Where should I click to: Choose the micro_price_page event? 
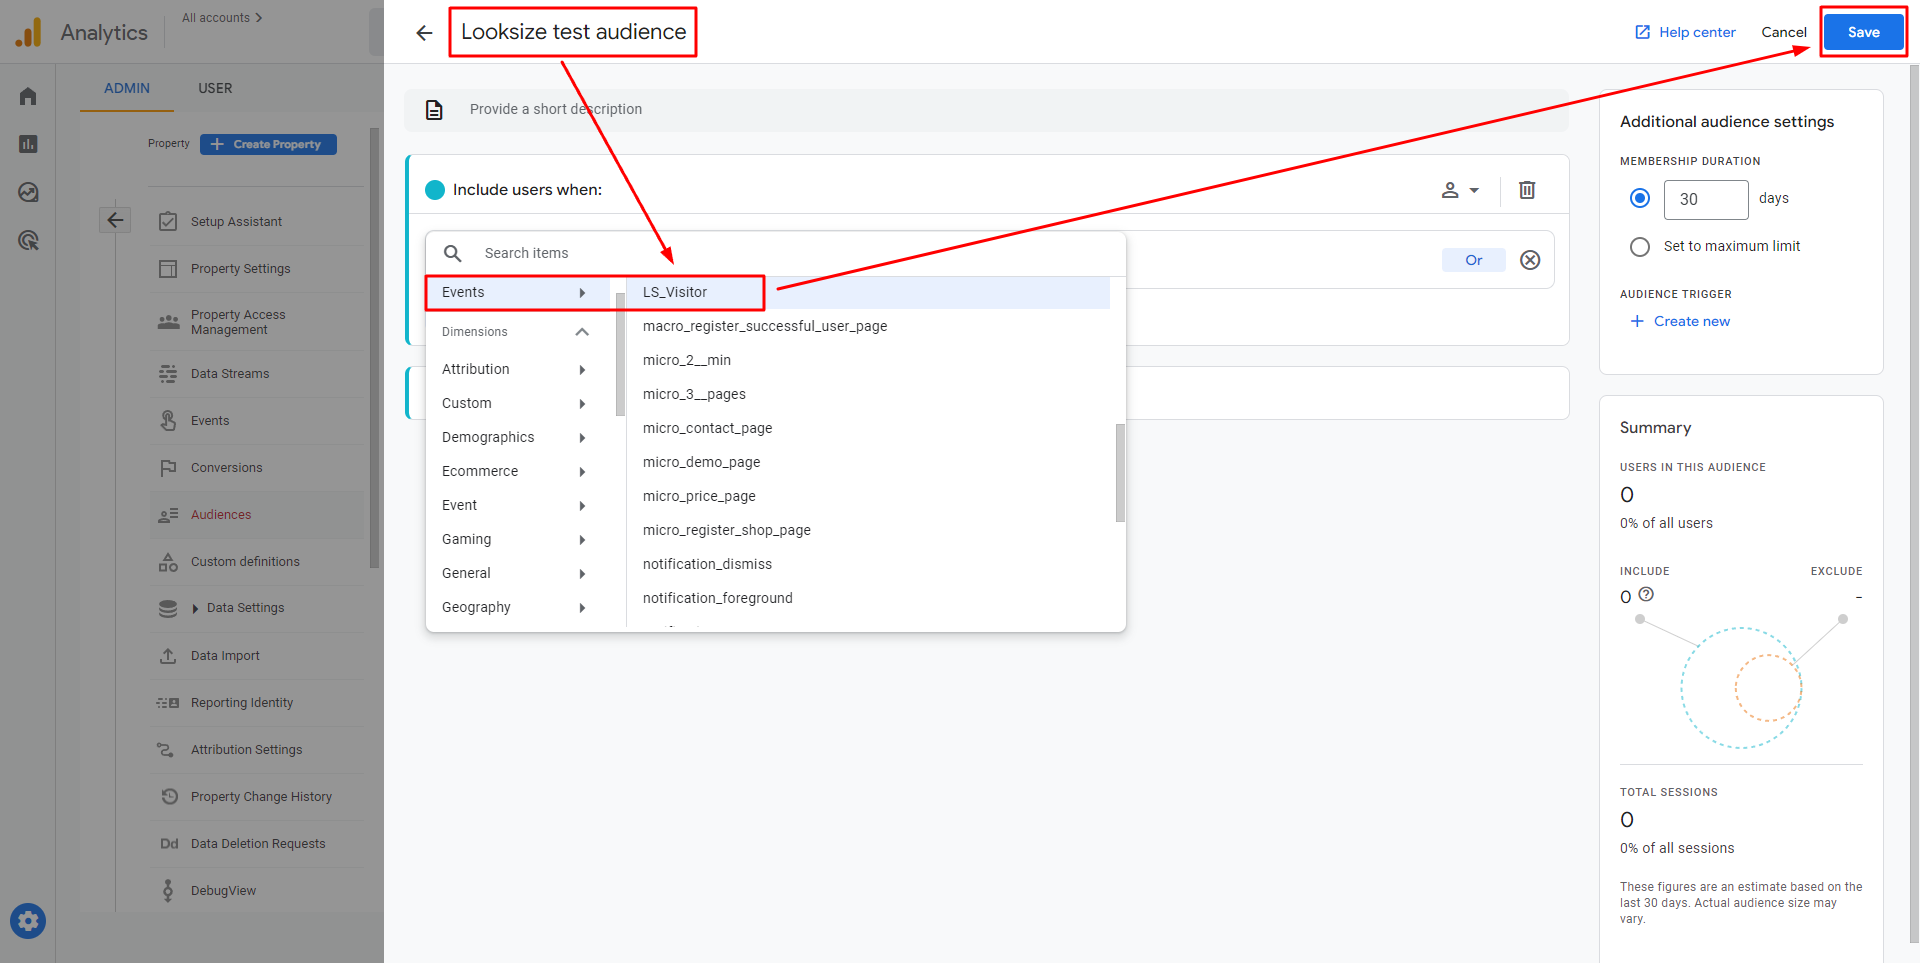868,497
